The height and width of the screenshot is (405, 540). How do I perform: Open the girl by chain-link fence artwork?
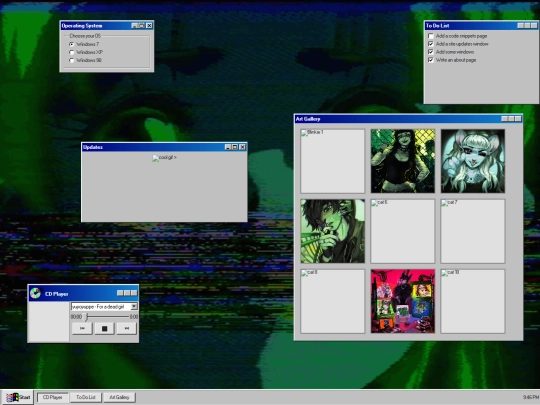tap(403, 161)
